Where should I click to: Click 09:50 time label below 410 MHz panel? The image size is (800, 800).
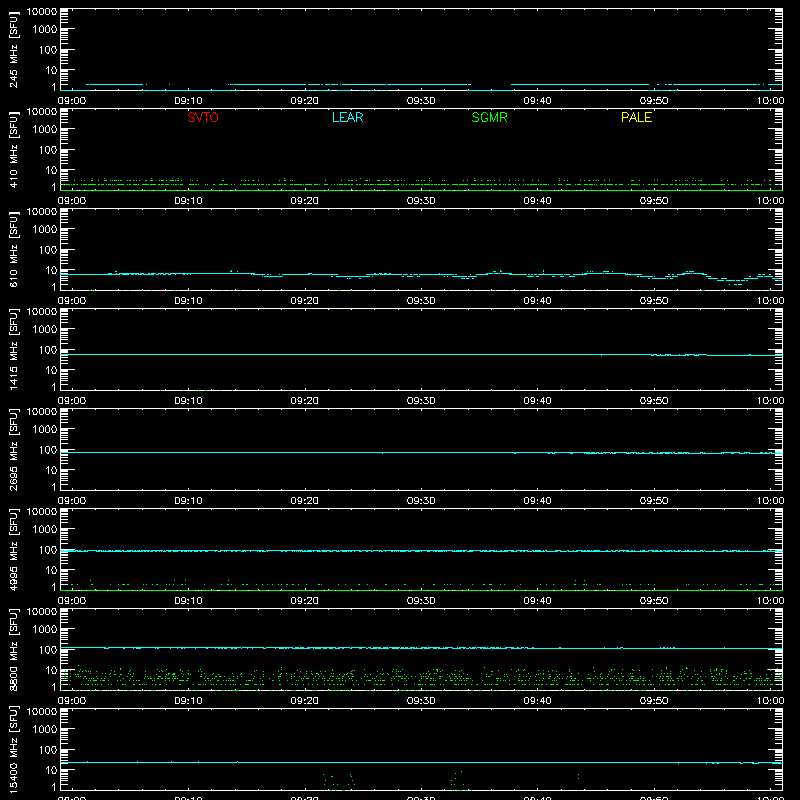coord(654,201)
